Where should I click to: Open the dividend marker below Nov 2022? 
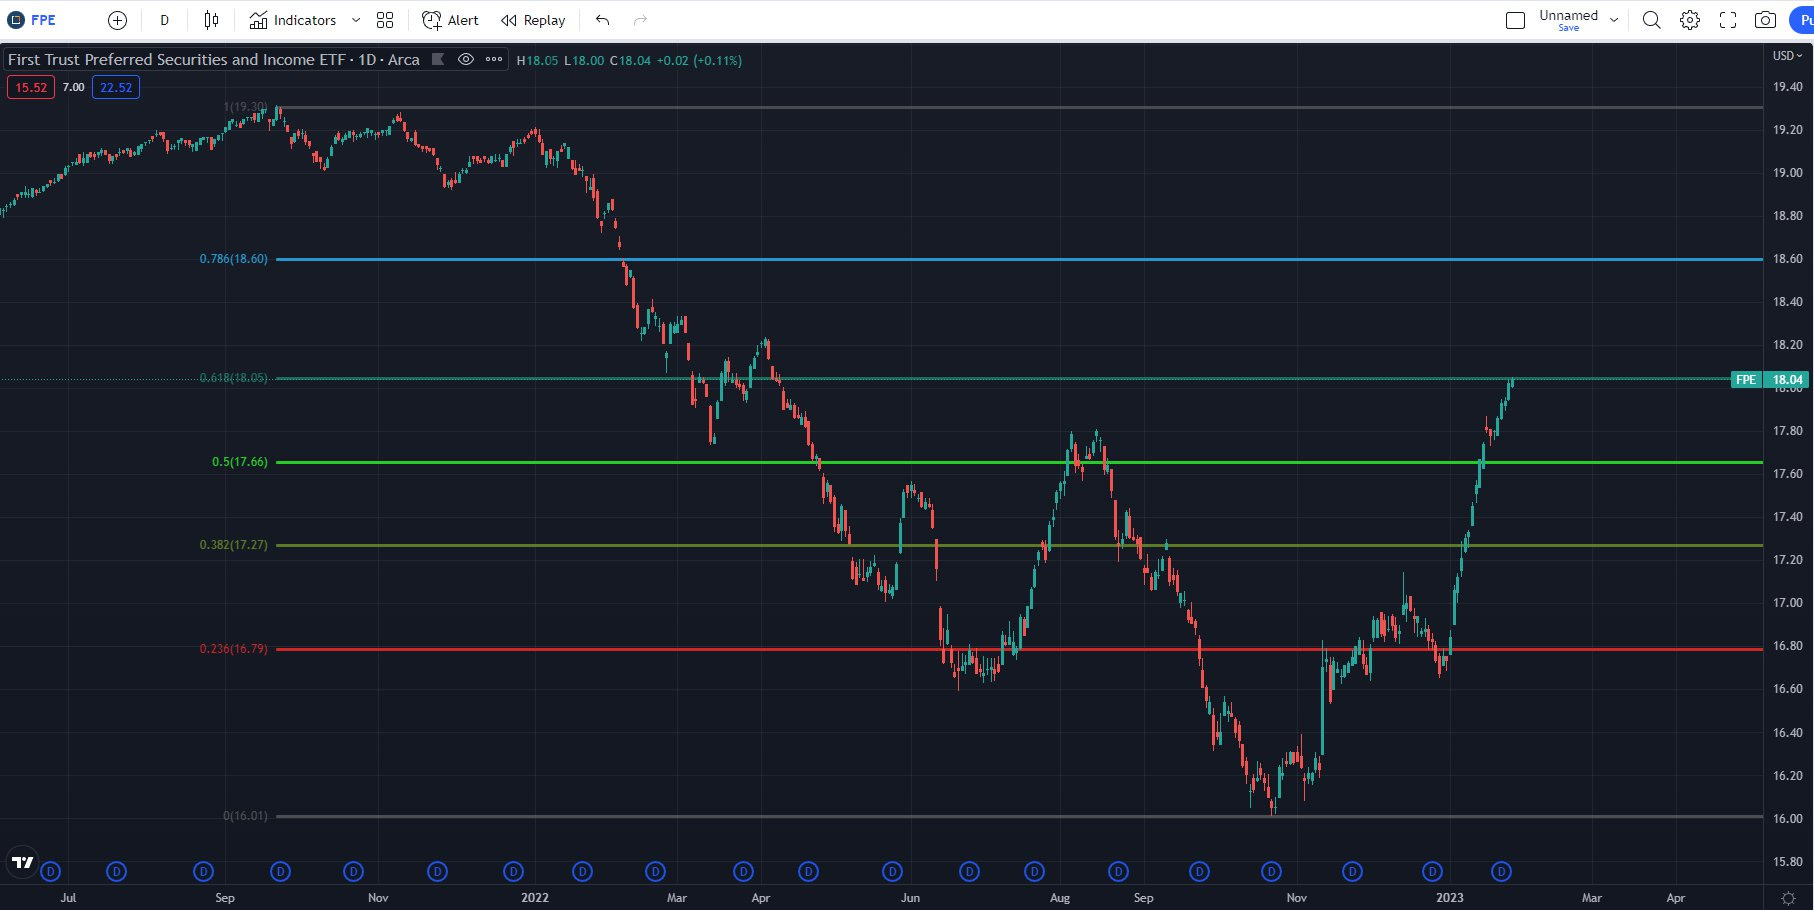point(1271,872)
